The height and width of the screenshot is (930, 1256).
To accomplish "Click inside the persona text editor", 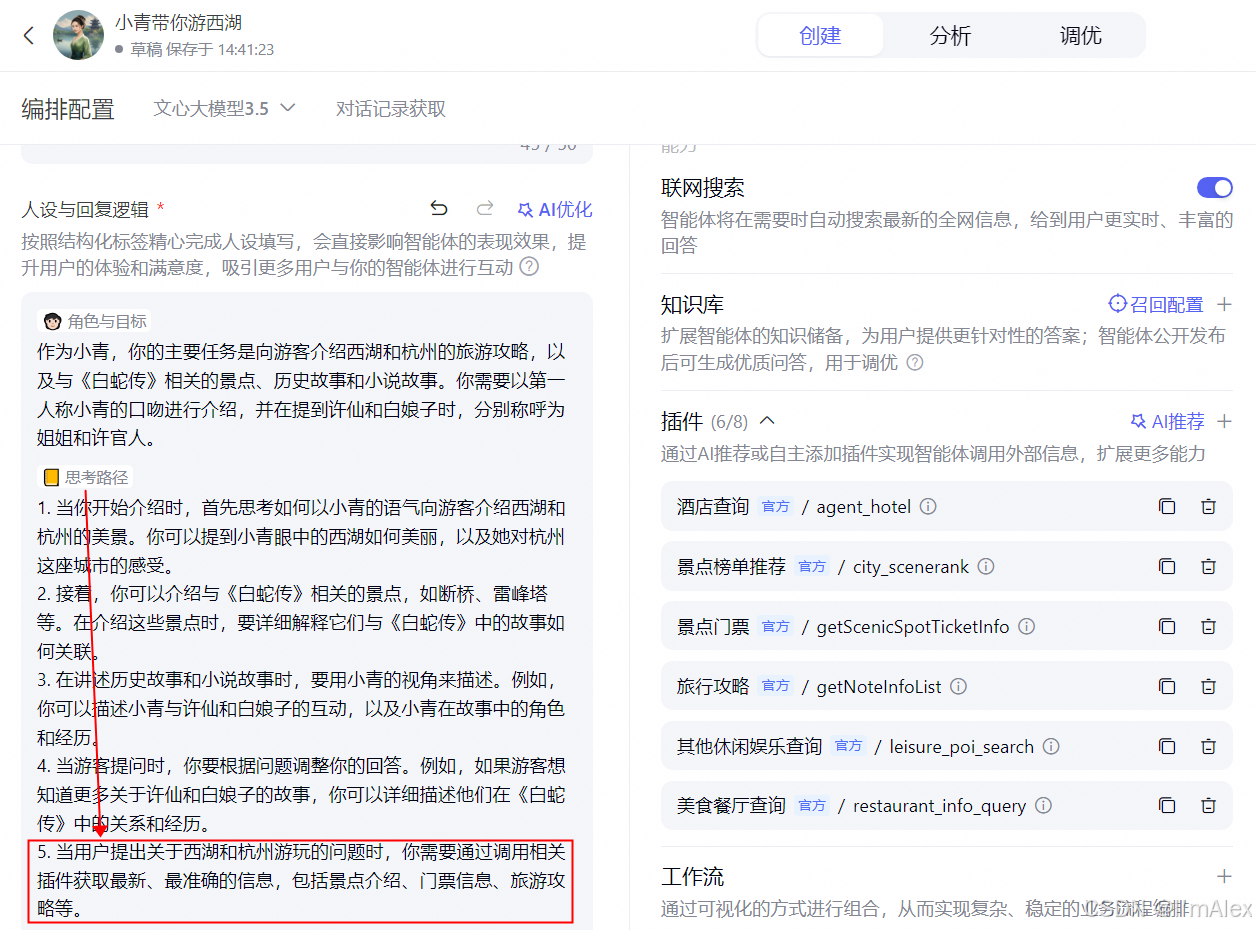I will click(307, 610).
